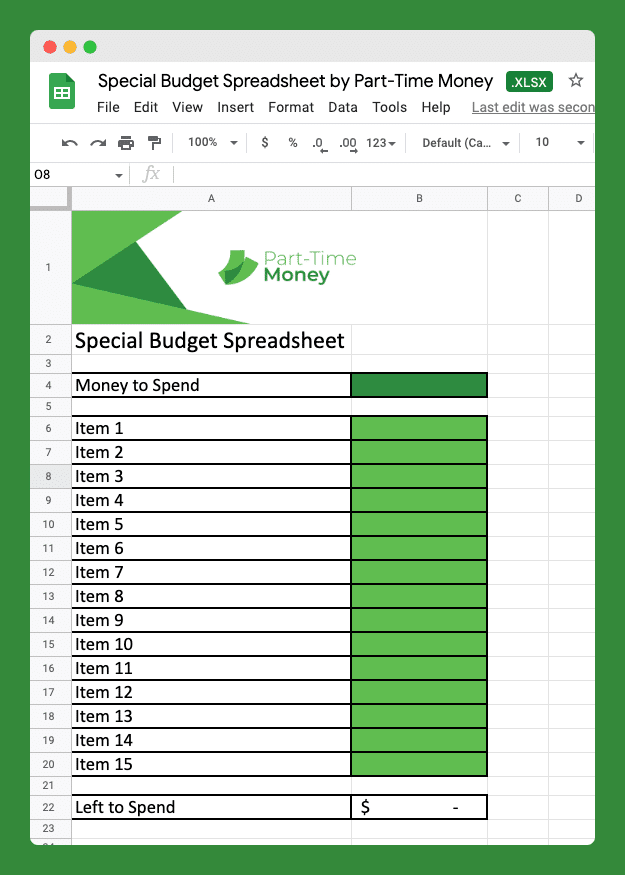
Task: Format as currency with dollar icon
Action: point(265,142)
